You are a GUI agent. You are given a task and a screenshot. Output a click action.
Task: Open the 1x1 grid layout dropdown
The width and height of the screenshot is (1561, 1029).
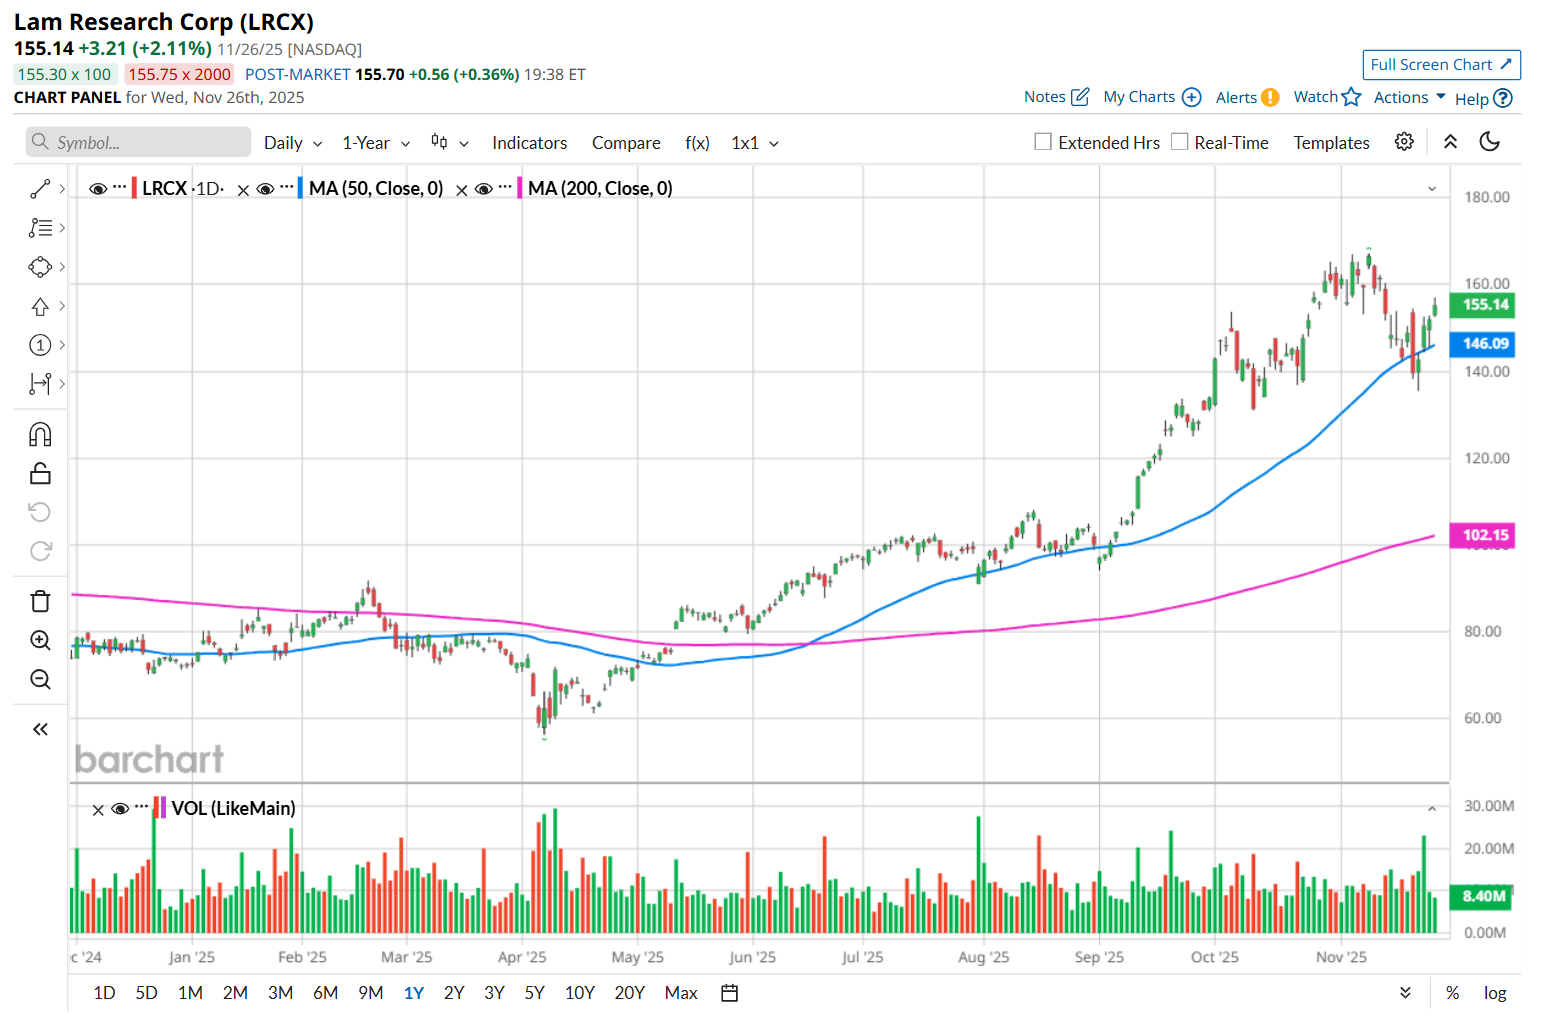(754, 143)
